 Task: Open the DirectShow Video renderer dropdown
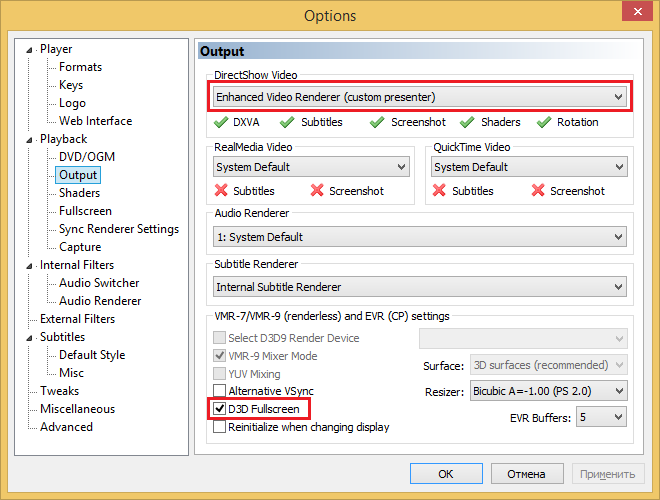point(420,97)
